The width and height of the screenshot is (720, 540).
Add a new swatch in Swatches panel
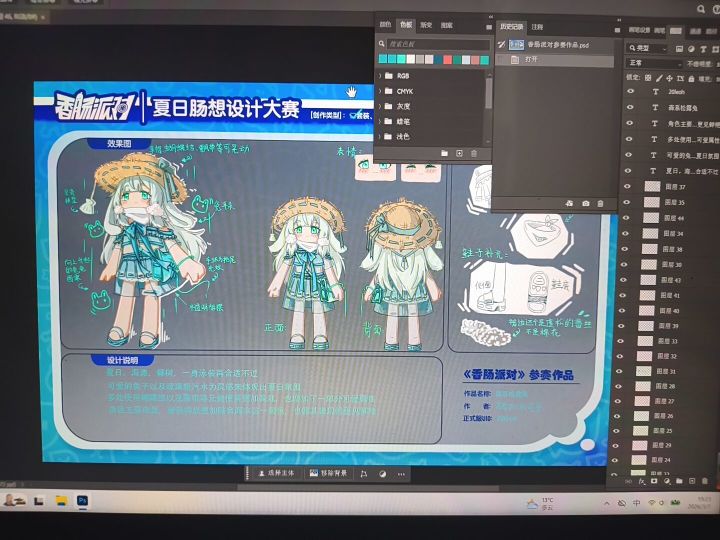pos(459,153)
